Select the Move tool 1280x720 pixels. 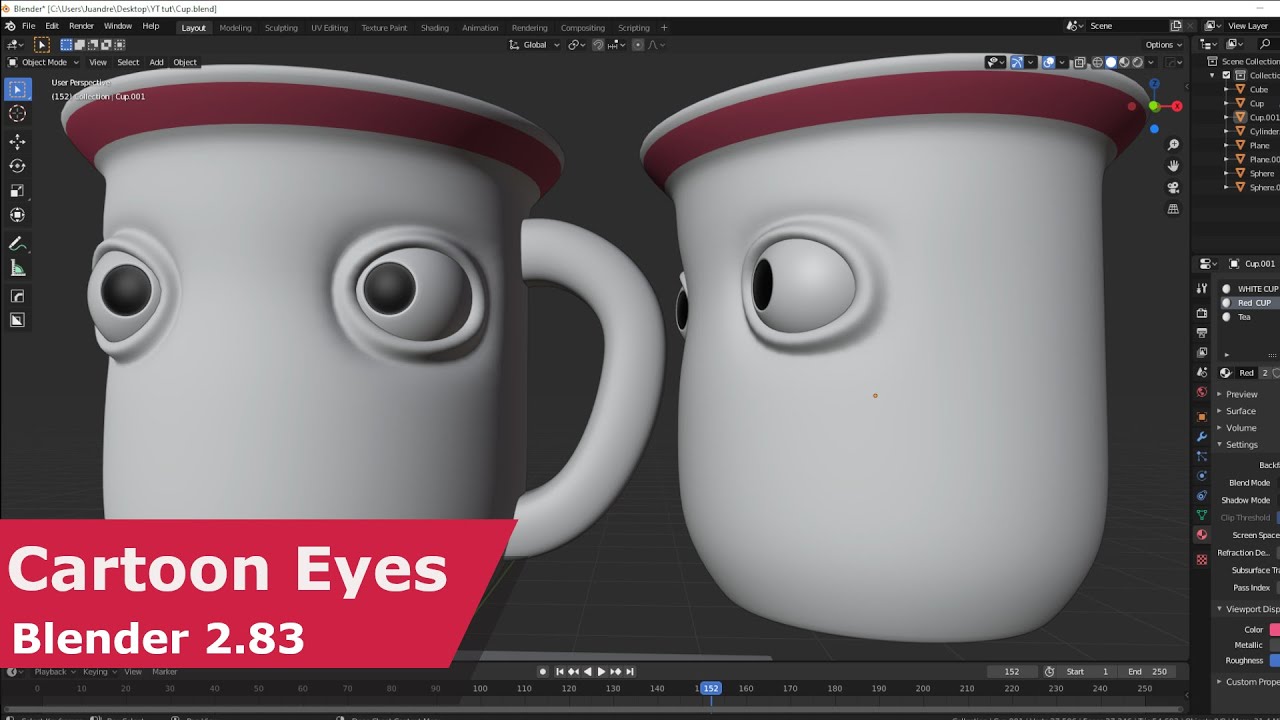click(x=17, y=142)
